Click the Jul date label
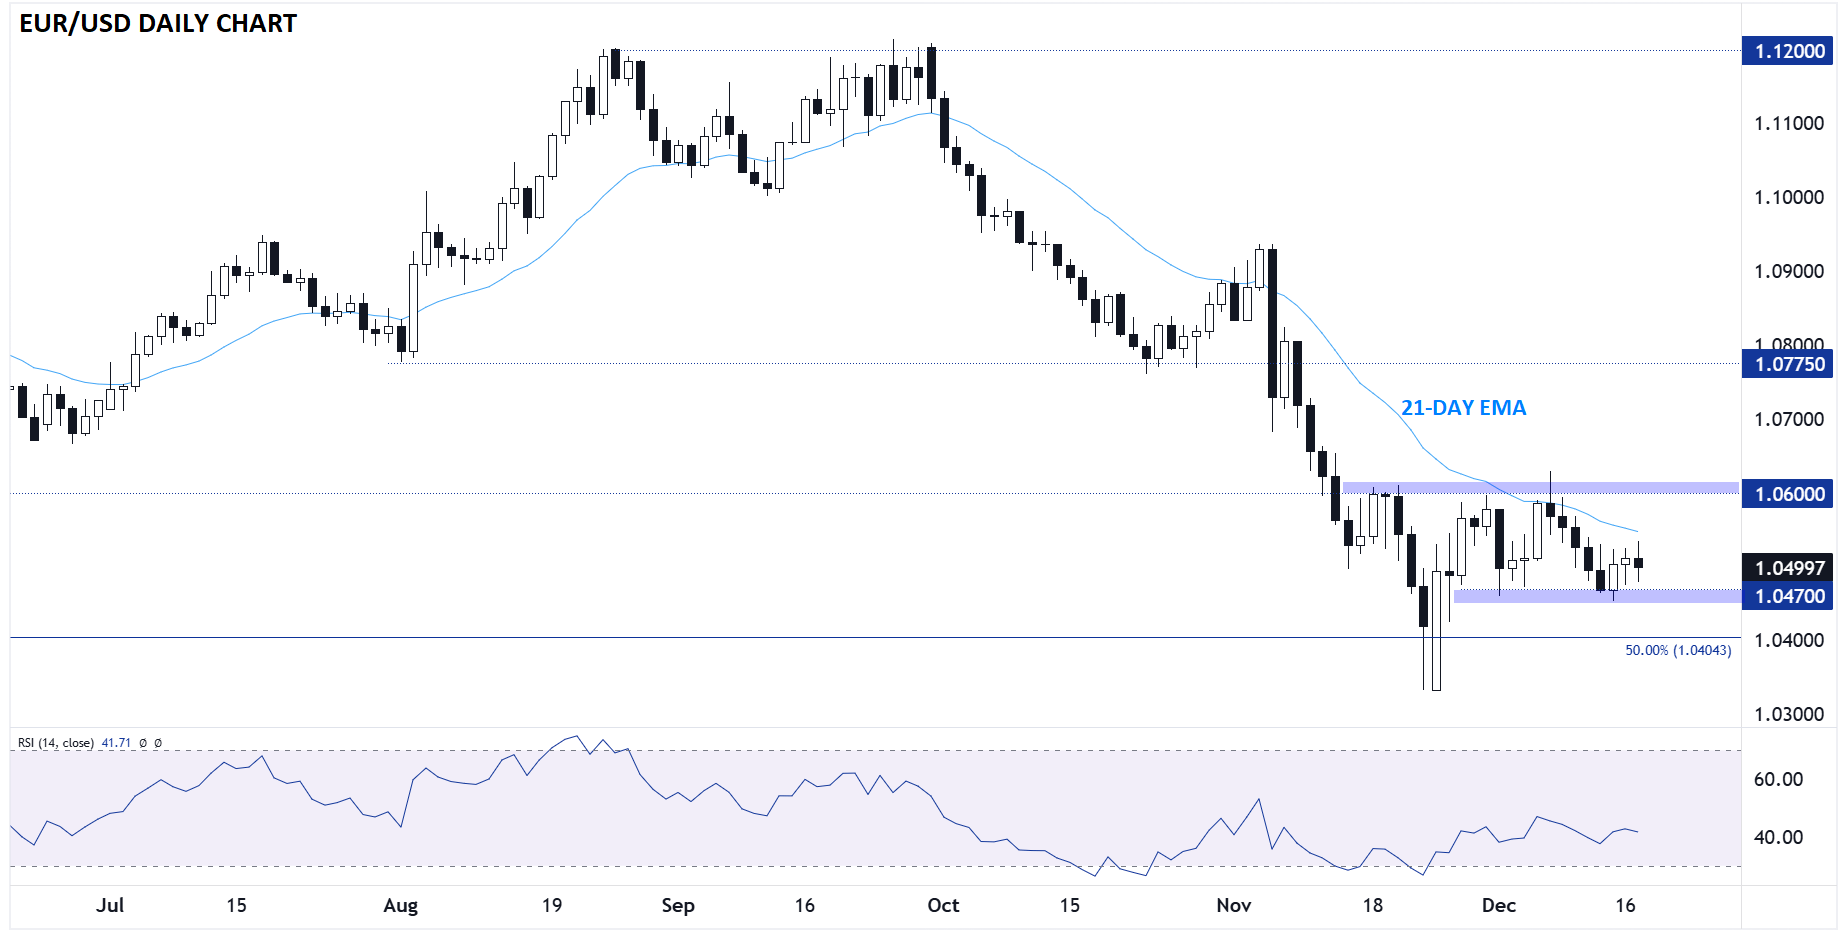1847x932 pixels. pyautogui.click(x=110, y=905)
